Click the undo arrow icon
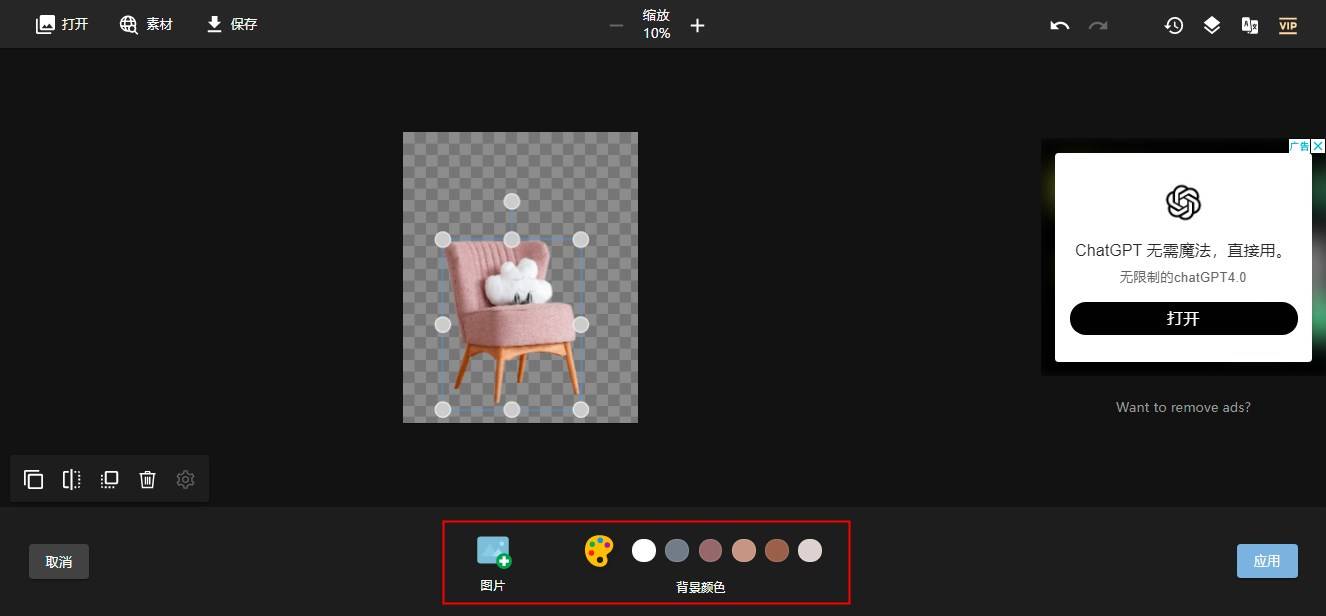Viewport: 1326px width, 616px height. (x=1059, y=25)
